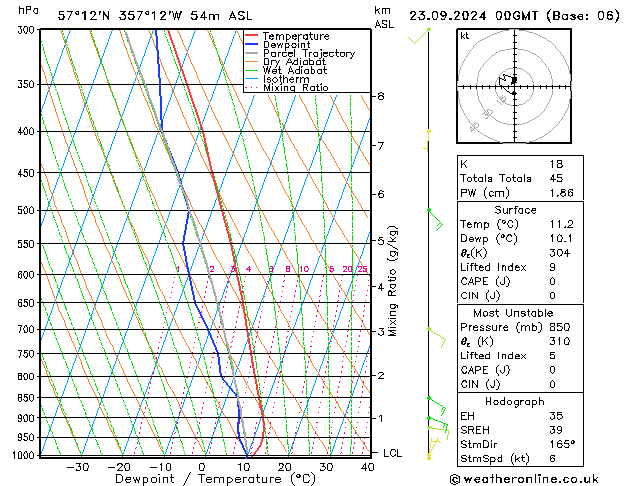Screen dimensions: 629x486
Task: Click the Totals Totals value 45
Action: coord(556,178)
